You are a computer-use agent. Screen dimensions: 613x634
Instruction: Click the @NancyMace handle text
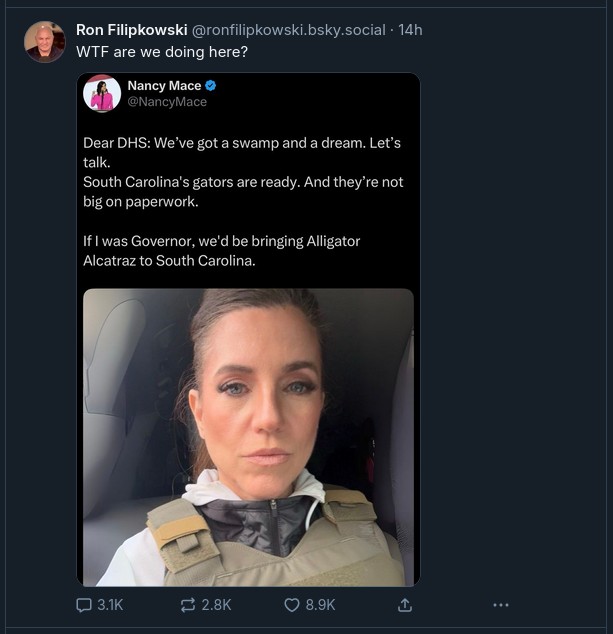click(167, 102)
